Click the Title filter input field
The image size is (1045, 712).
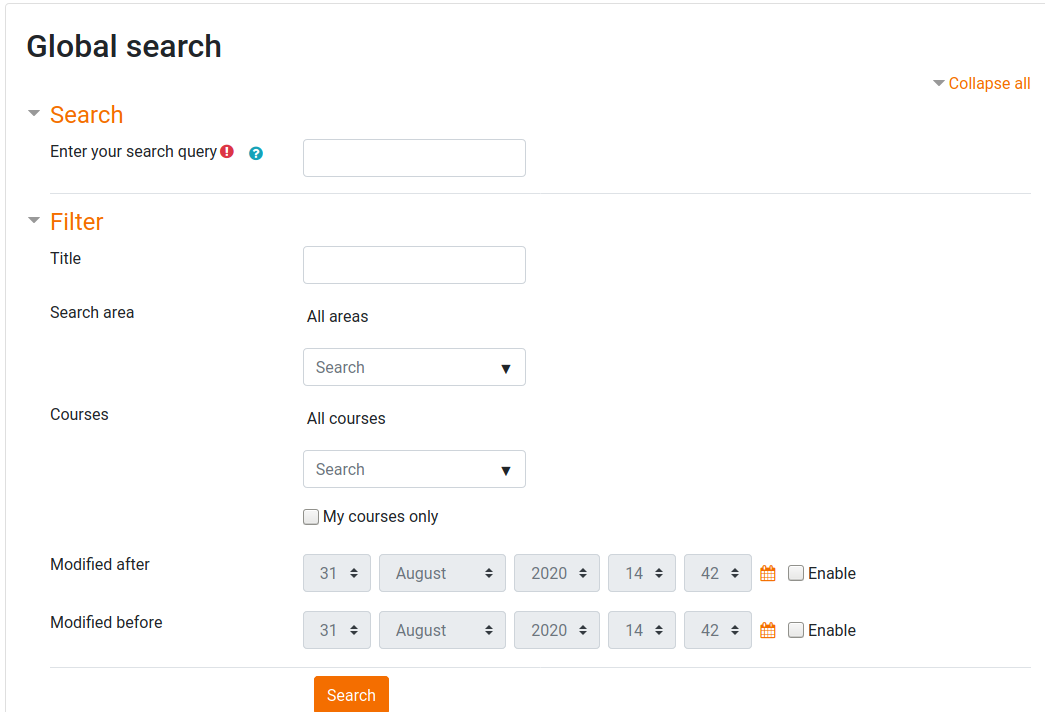click(x=414, y=264)
